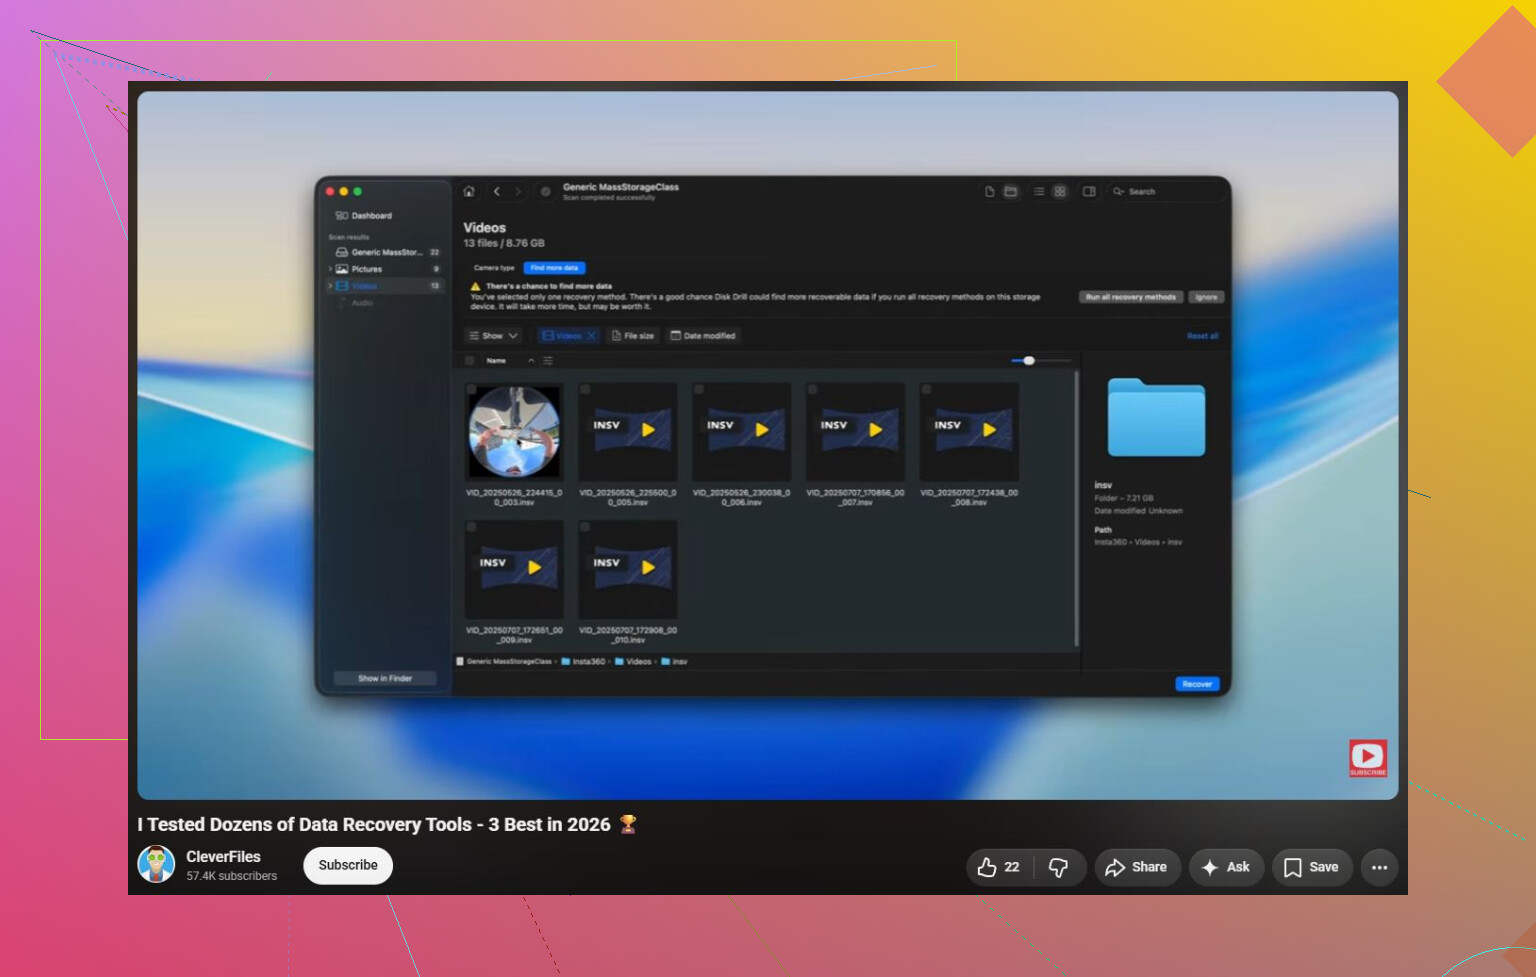Check box on VID_20250707_172908 thumbnail
Viewport: 1536px width, 977px height.
click(585, 526)
